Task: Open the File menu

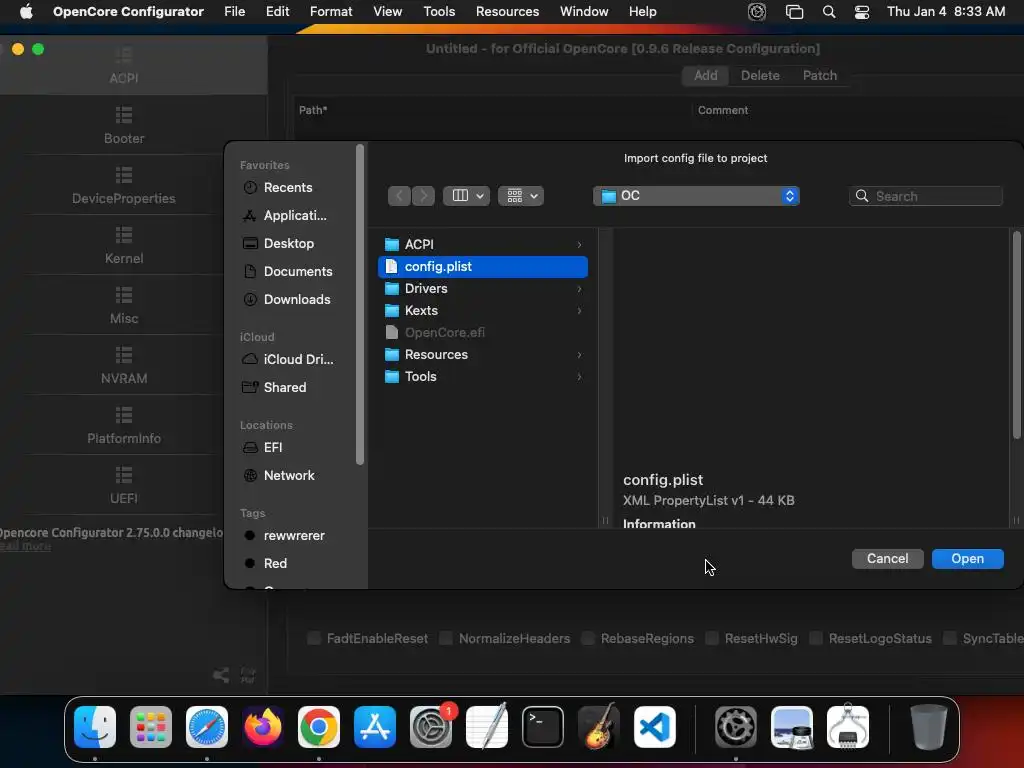Action: click(234, 12)
